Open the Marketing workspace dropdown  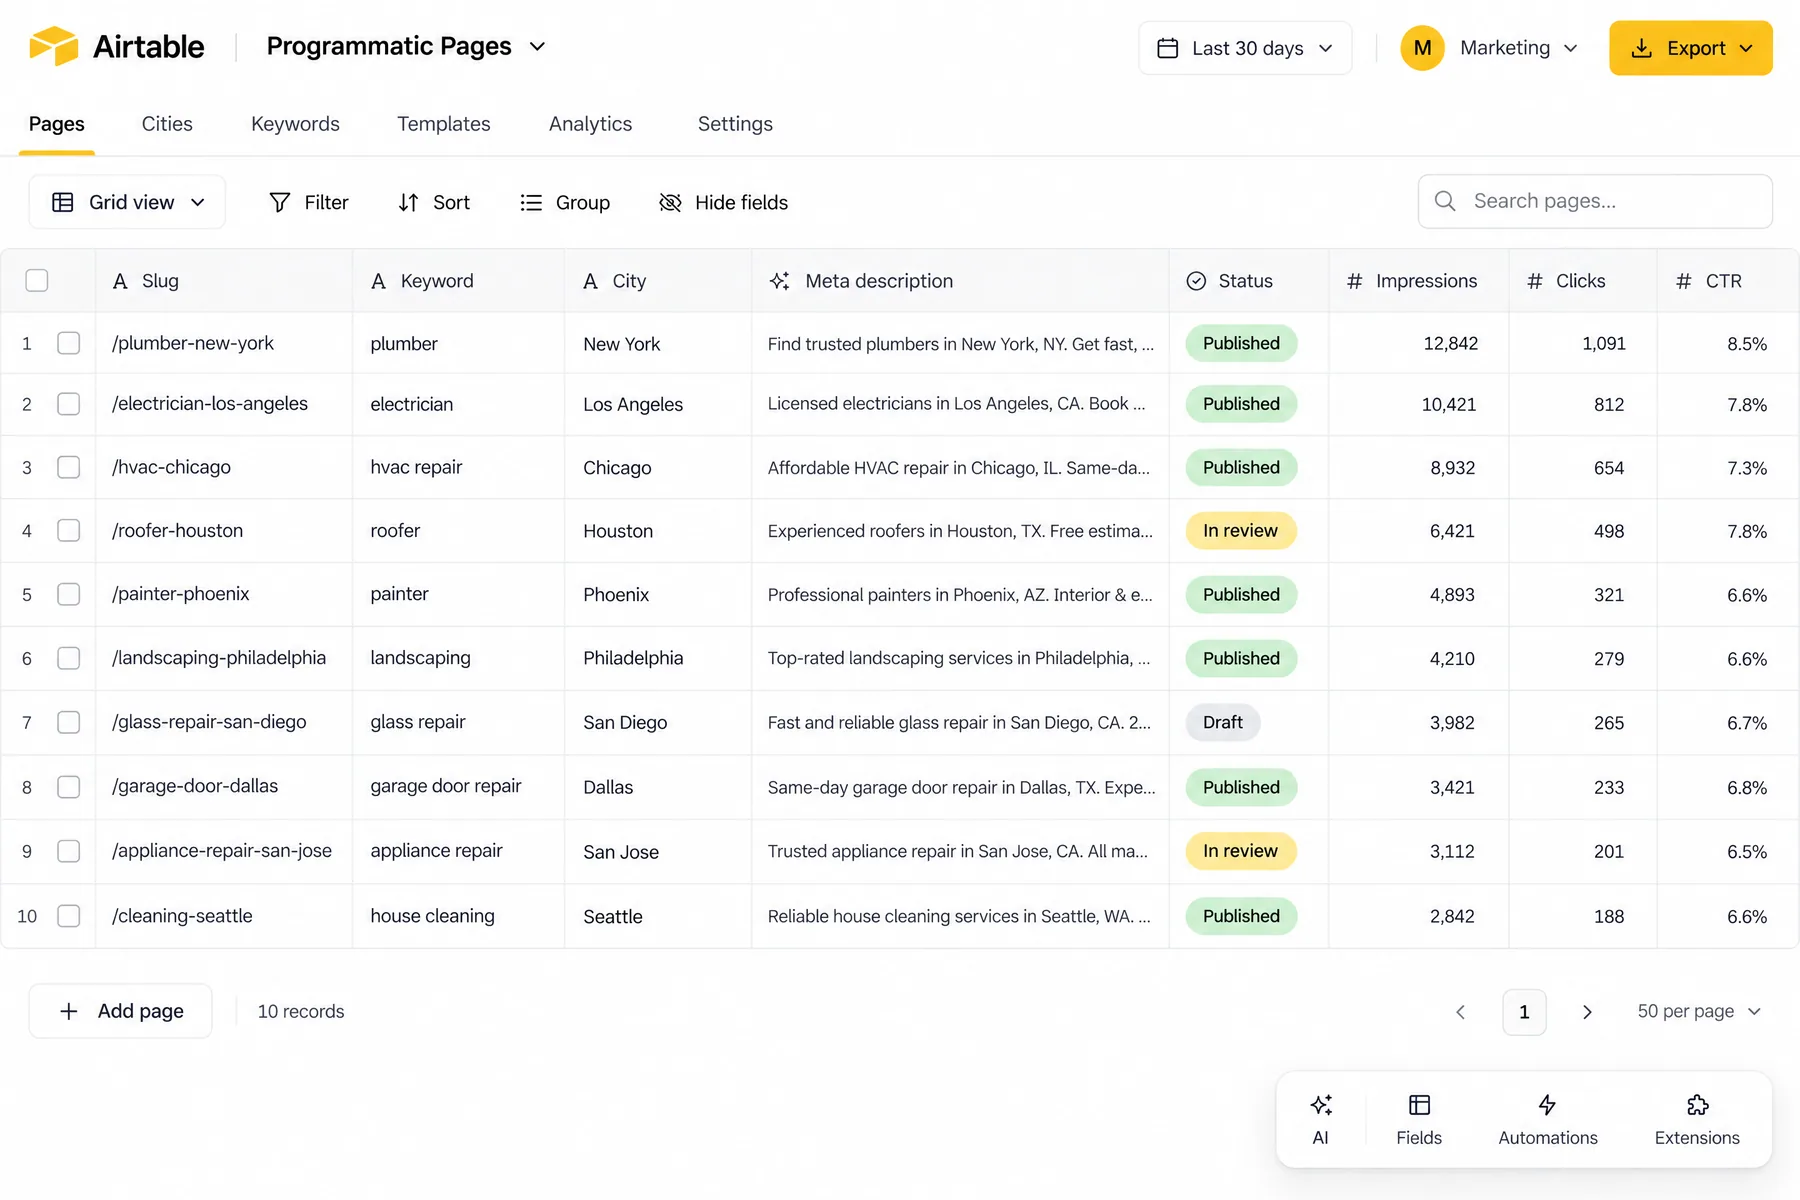coord(1490,48)
